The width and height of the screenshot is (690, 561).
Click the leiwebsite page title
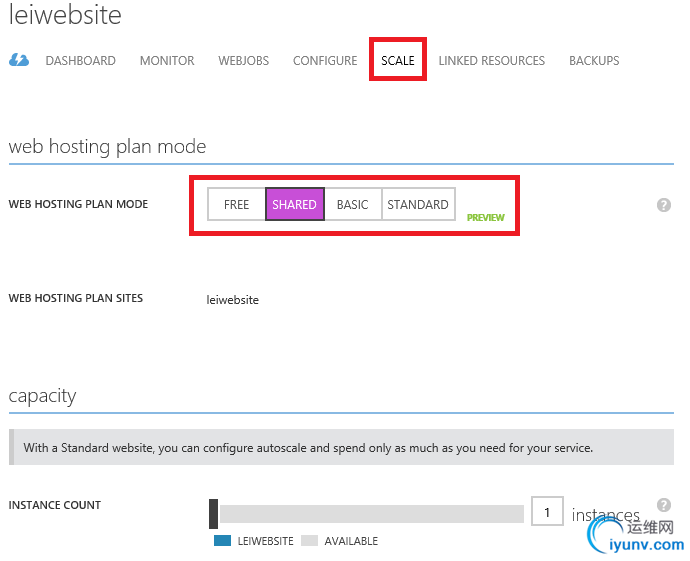tap(65, 15)
